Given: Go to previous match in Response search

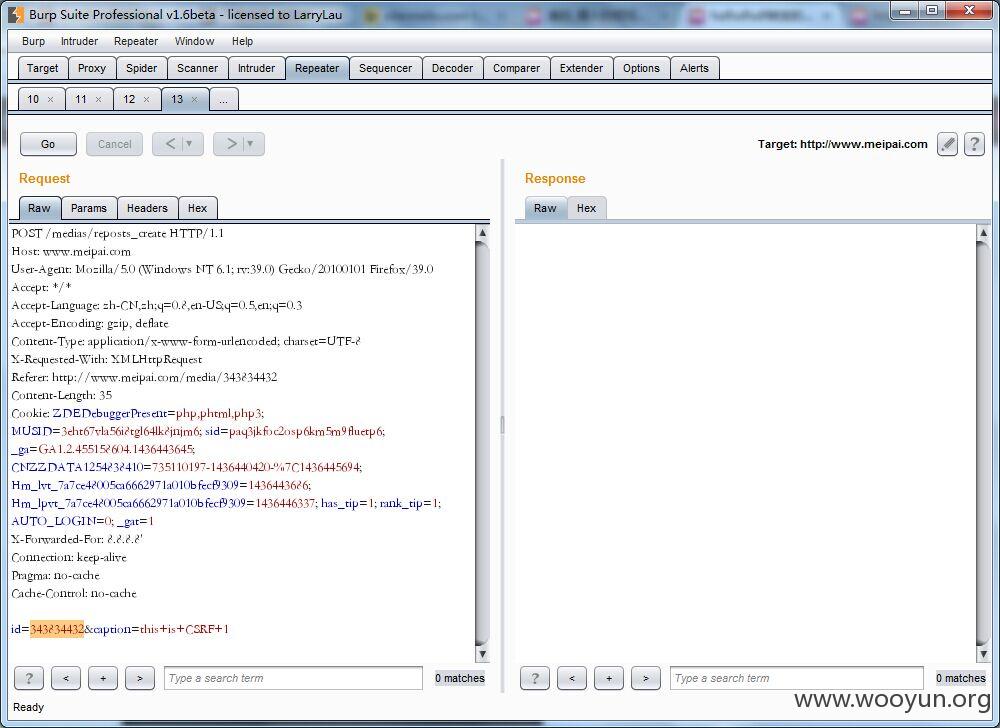Looking at the screenshot, I should pyautogui.click(x=572, y=678).
